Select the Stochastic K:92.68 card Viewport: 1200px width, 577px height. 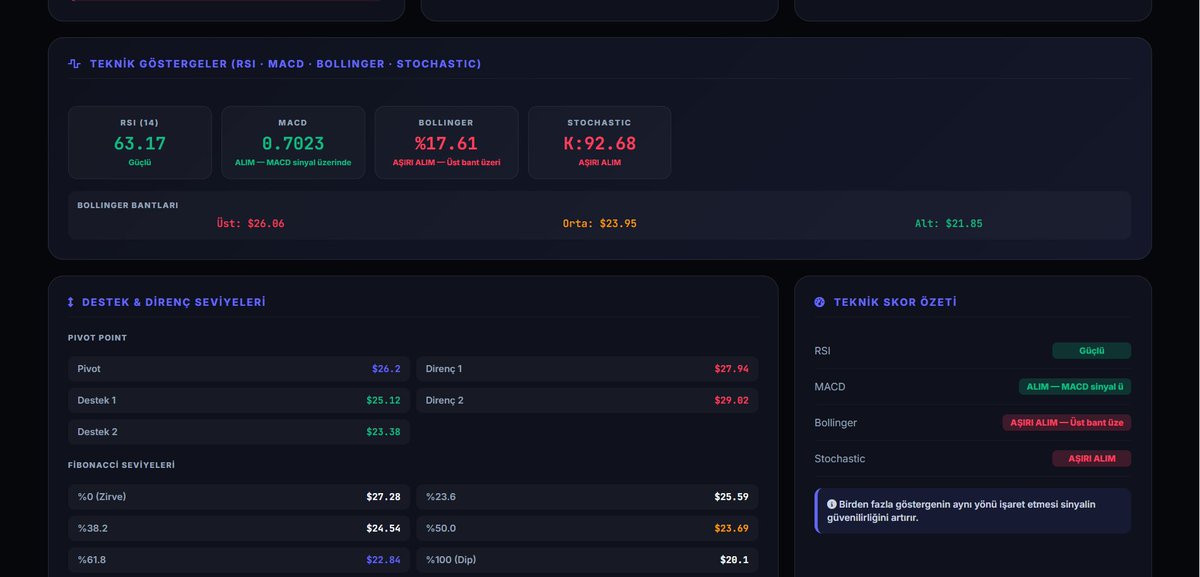tap(600, 143)
